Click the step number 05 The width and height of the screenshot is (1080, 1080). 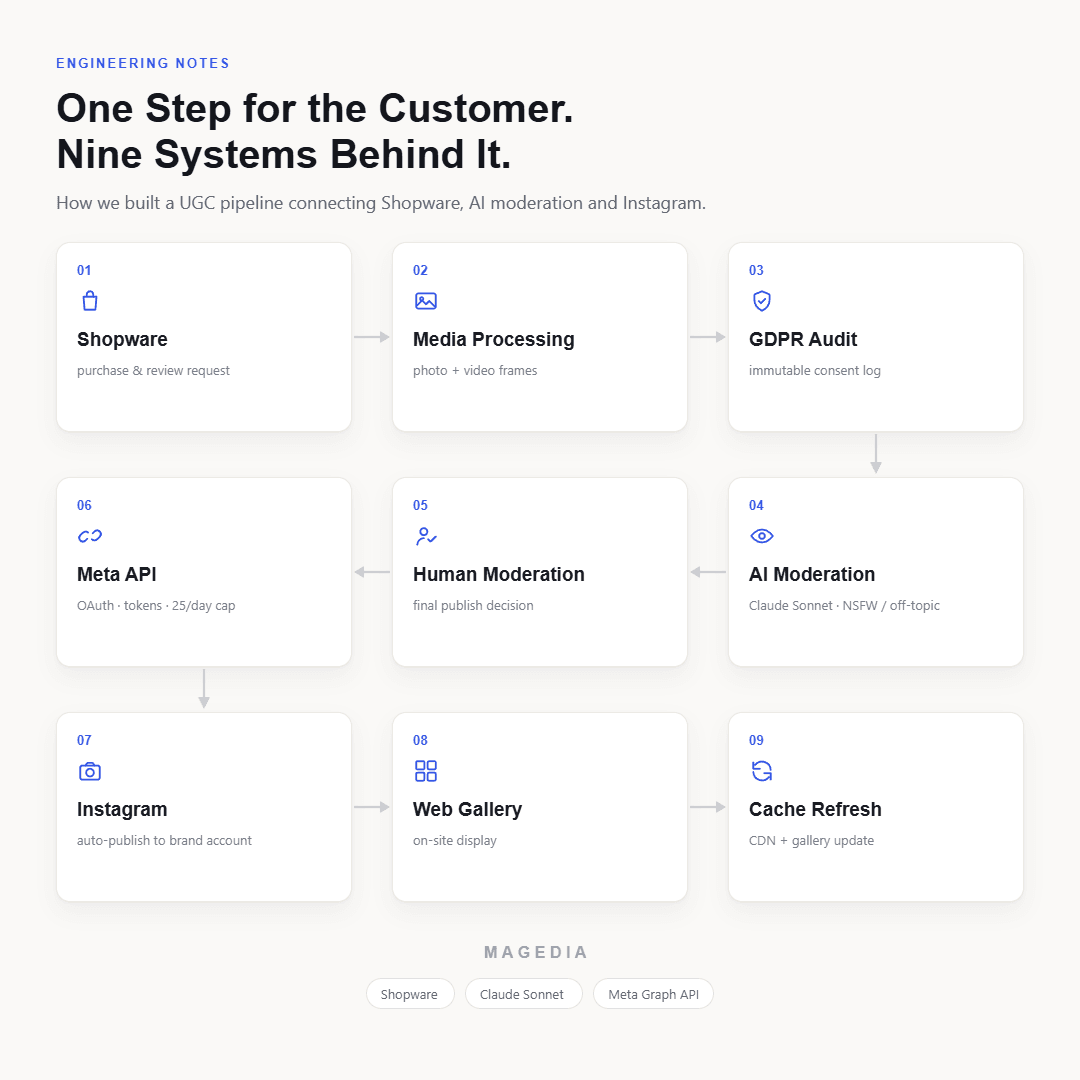(x=420, y=505)
